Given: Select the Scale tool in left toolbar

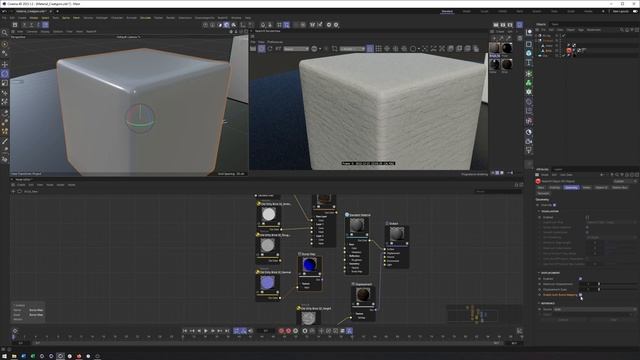Looking at the screenshot, I should (x=4, y=83).
